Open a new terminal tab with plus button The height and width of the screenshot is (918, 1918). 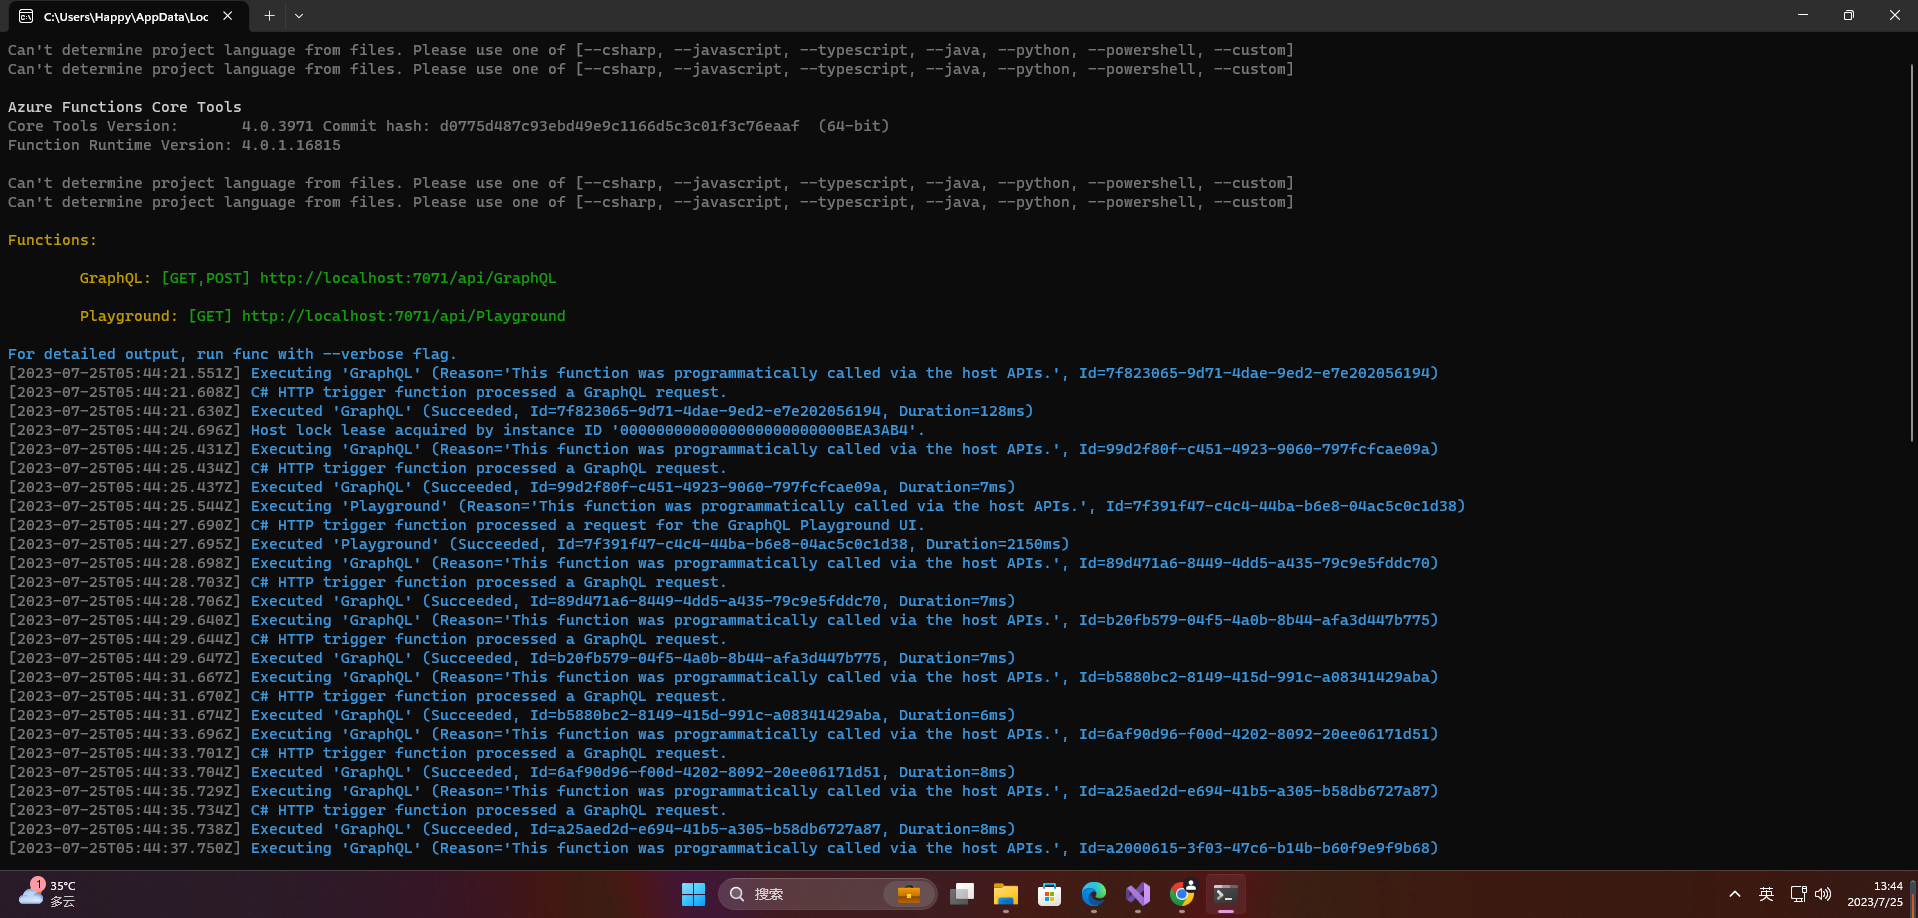pos(269,16)
